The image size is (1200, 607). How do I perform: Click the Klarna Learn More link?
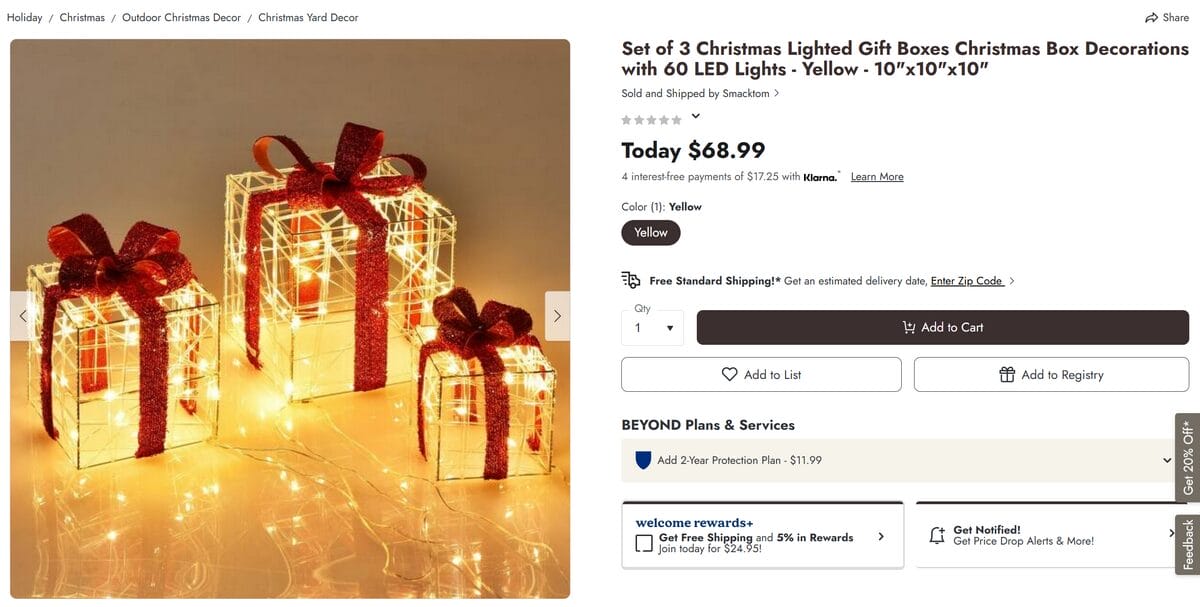(877, 177)
